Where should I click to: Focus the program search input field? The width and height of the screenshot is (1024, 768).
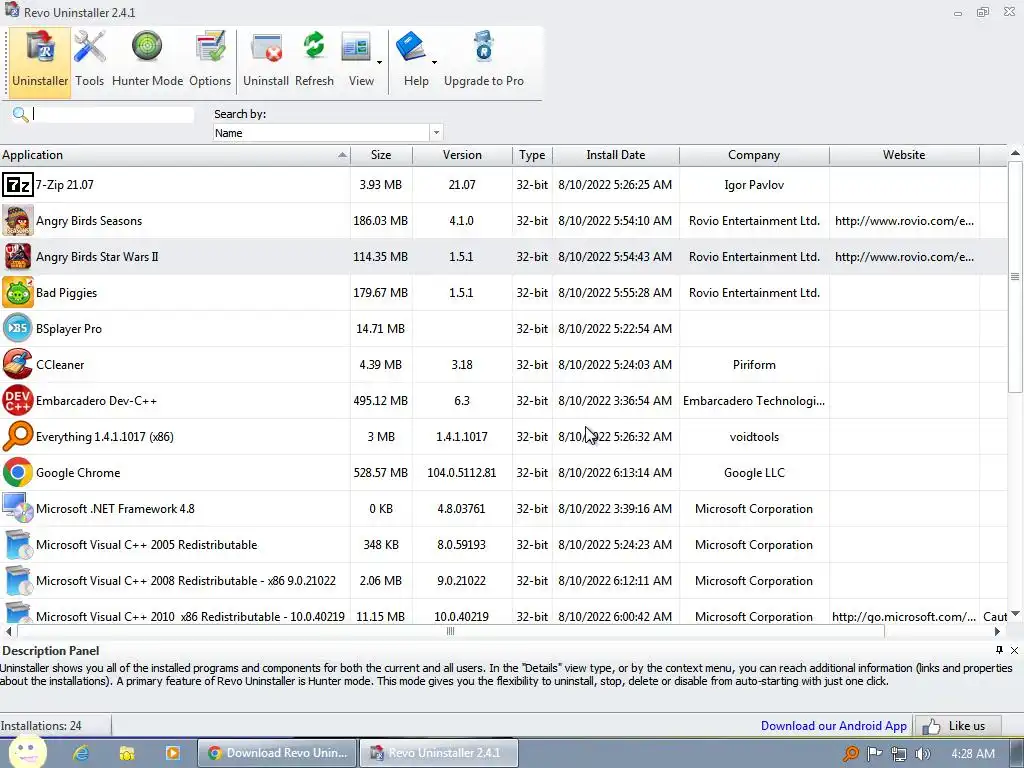click(113, 115)
